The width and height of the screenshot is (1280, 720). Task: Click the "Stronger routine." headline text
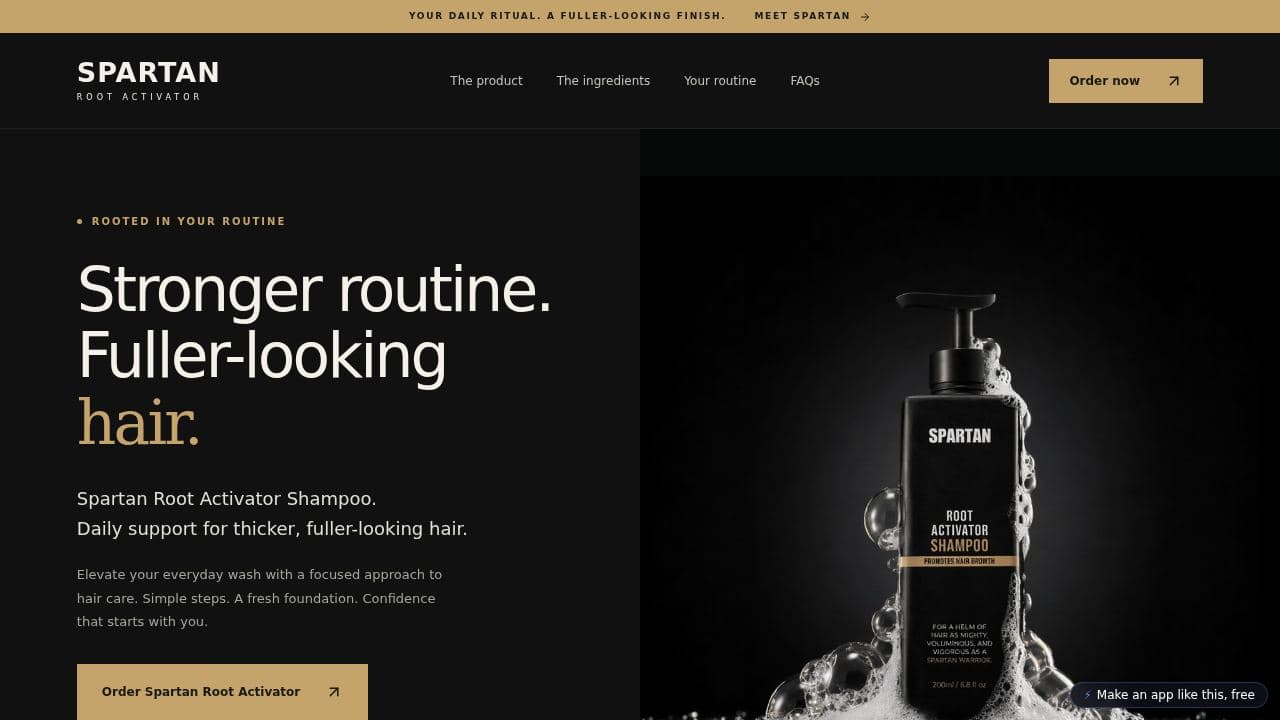click(x=314, y=289)
